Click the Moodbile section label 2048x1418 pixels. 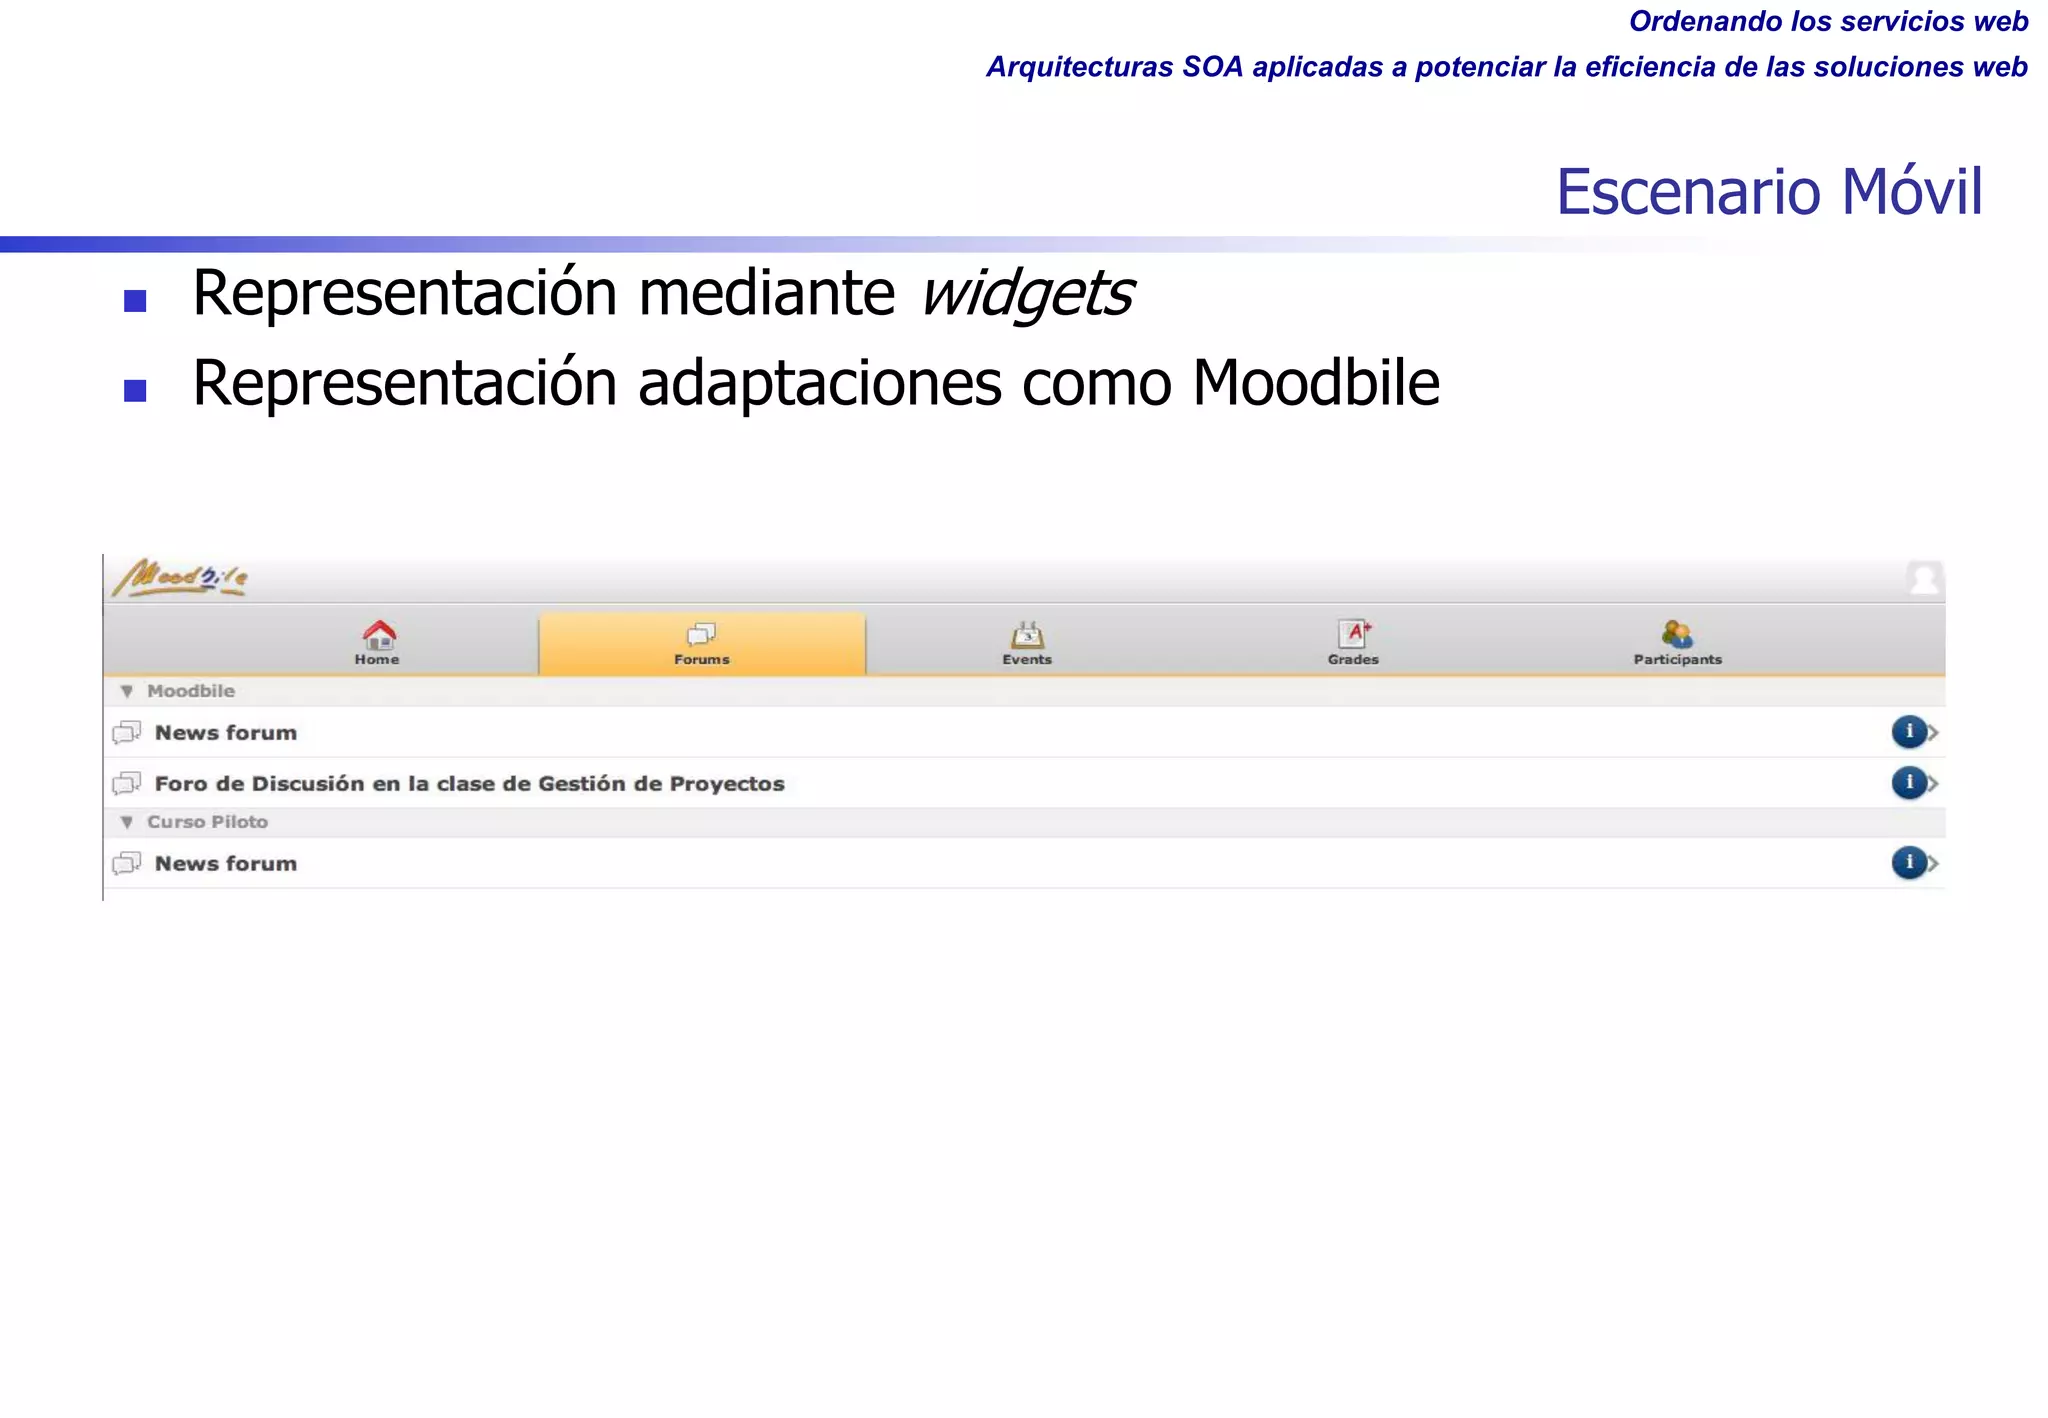(191, 691)
